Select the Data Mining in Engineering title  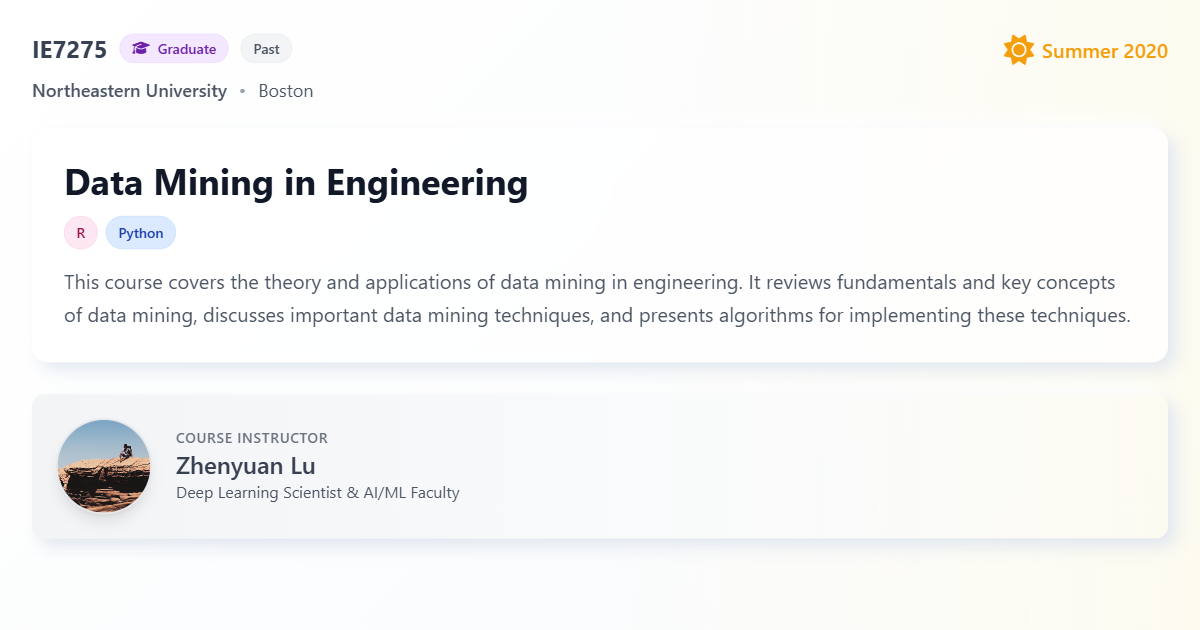[x=296, y=183]
